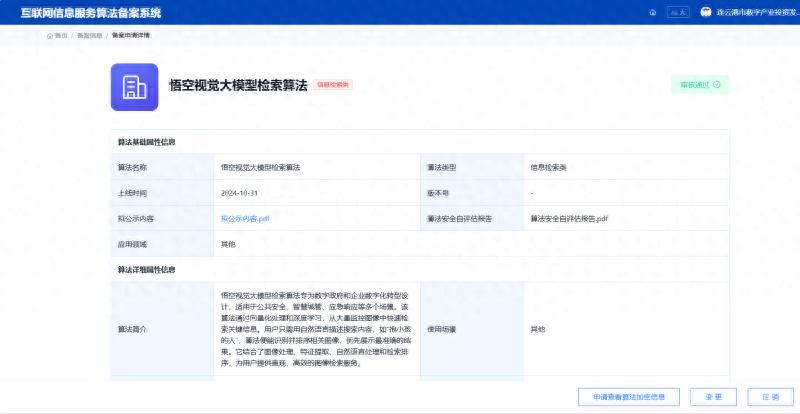Click 信息检索类 value in algorithm type row
The height and width of the screenshot is (414, 800).
548,167
